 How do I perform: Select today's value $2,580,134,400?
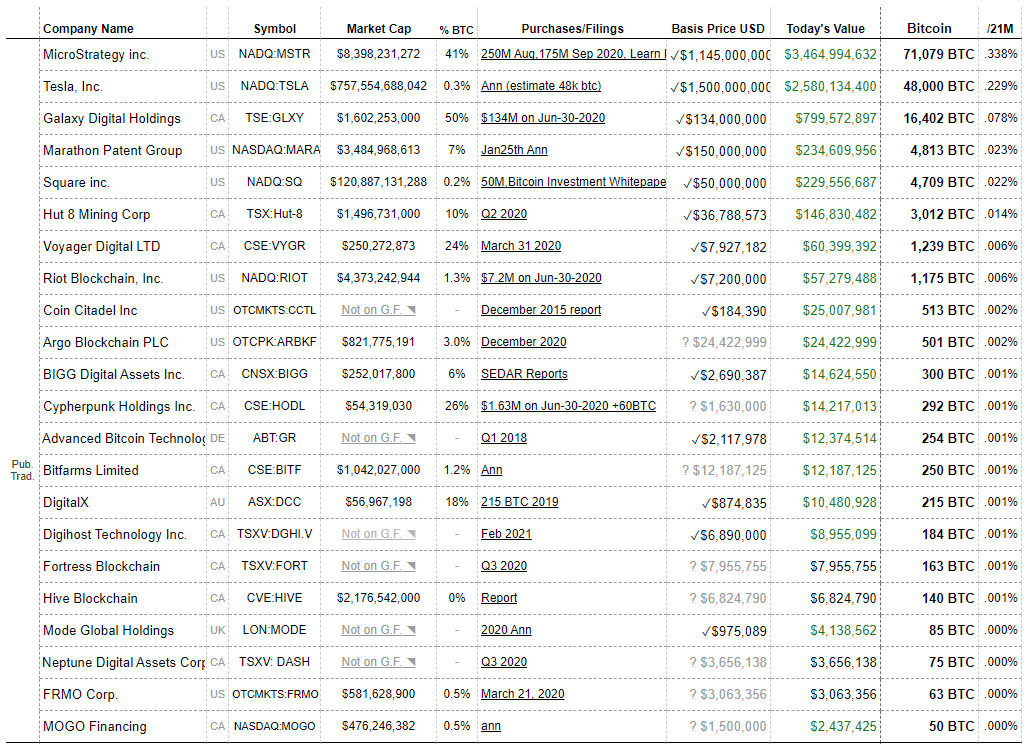click(825, 86)
